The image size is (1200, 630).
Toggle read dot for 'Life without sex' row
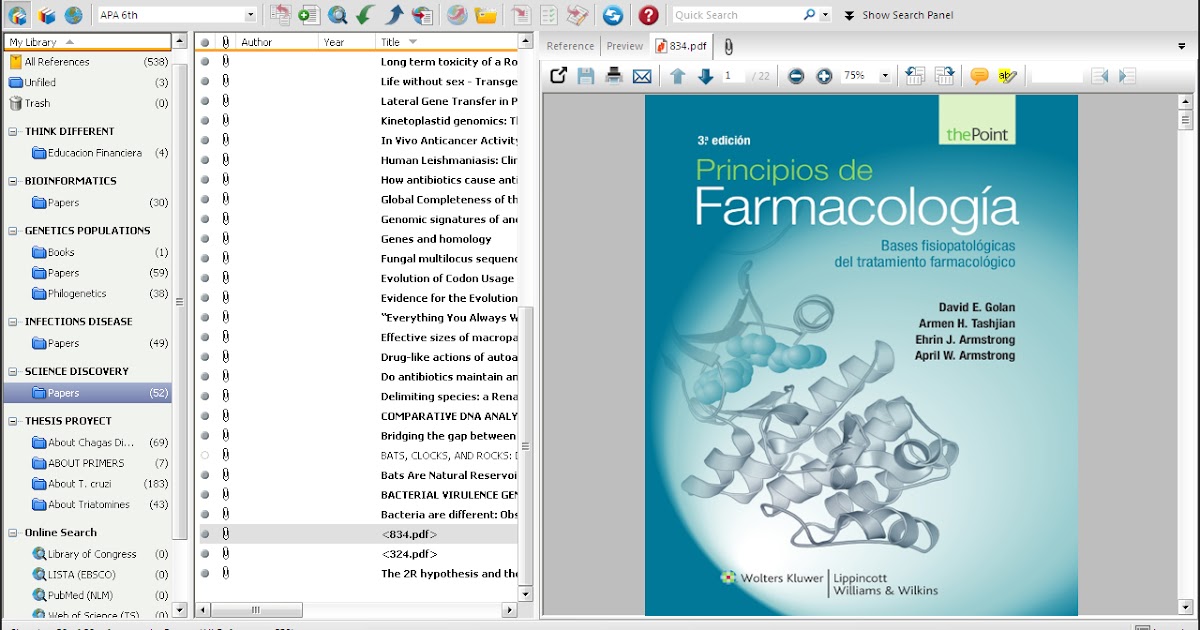205,81
